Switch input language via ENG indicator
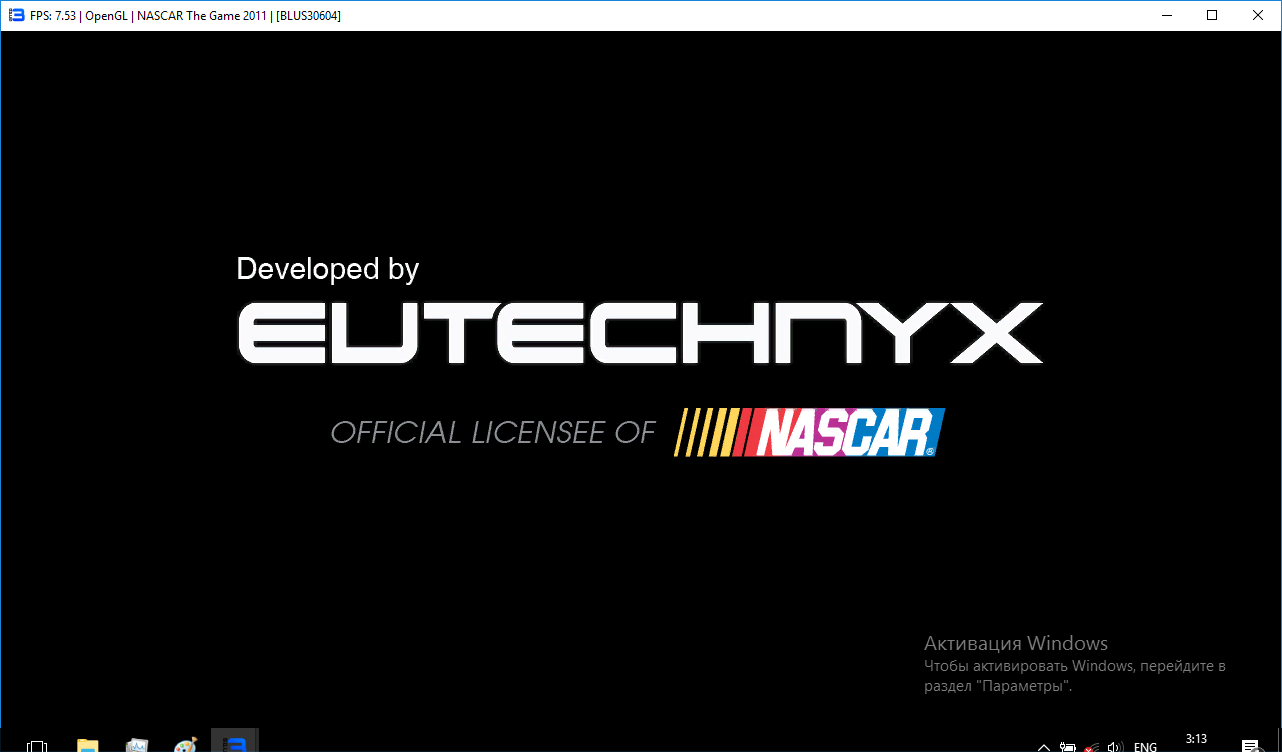The width and height of the screenshot is (1282, 752). 1146,746
